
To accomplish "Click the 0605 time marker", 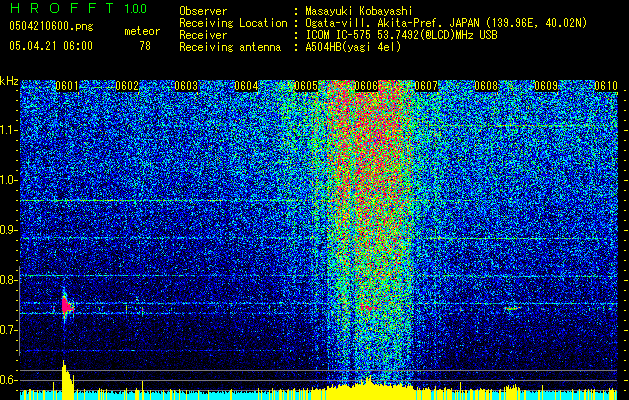I will point(306,86).
